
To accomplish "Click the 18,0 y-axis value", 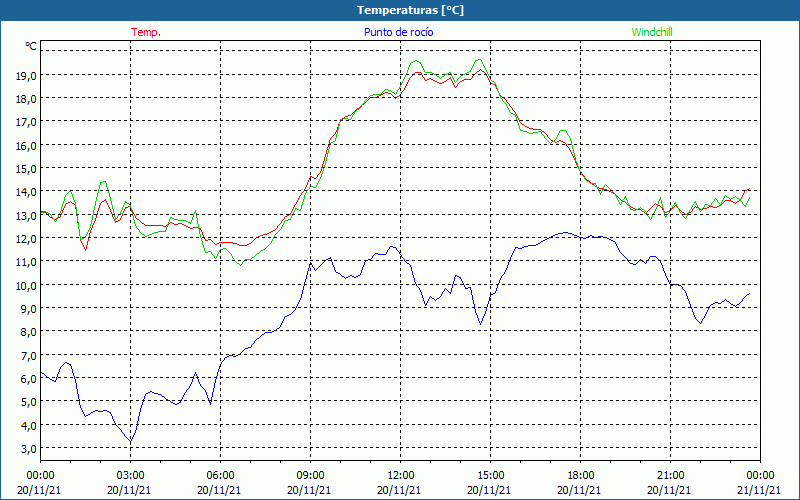I will click(x=27, y=99).
